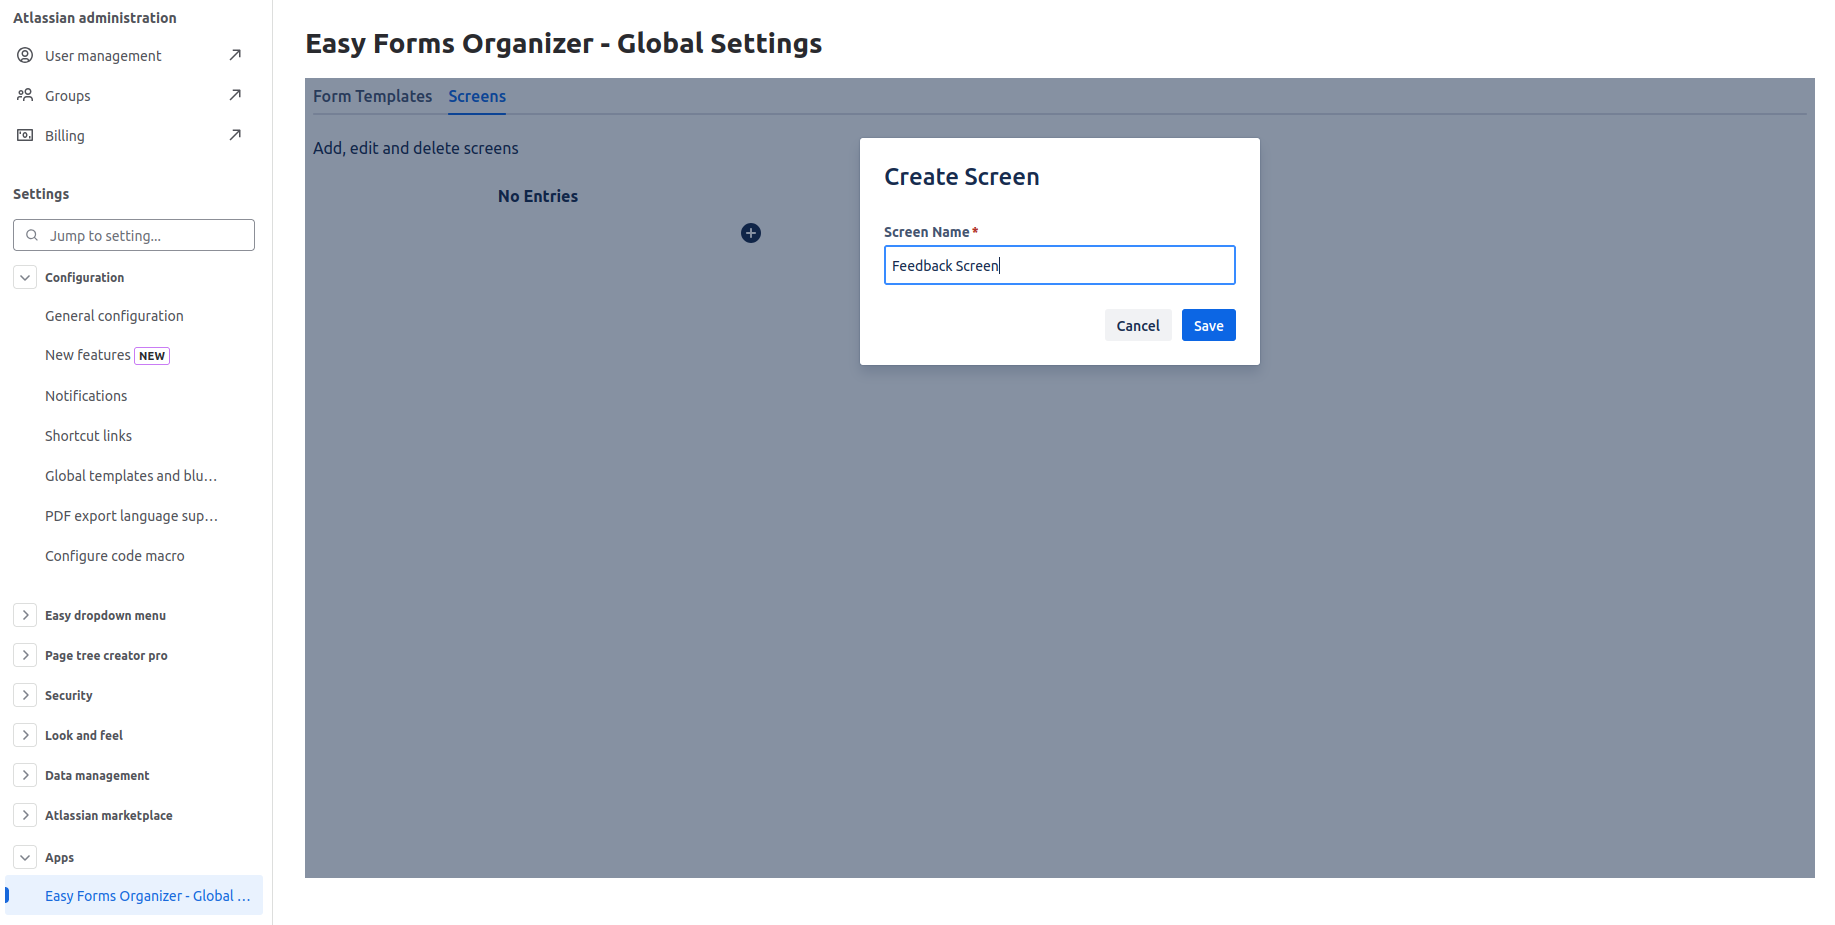1835x925 pixels.
Task: Expand the Easy dropdown menu section
Action: click(25, 615)
